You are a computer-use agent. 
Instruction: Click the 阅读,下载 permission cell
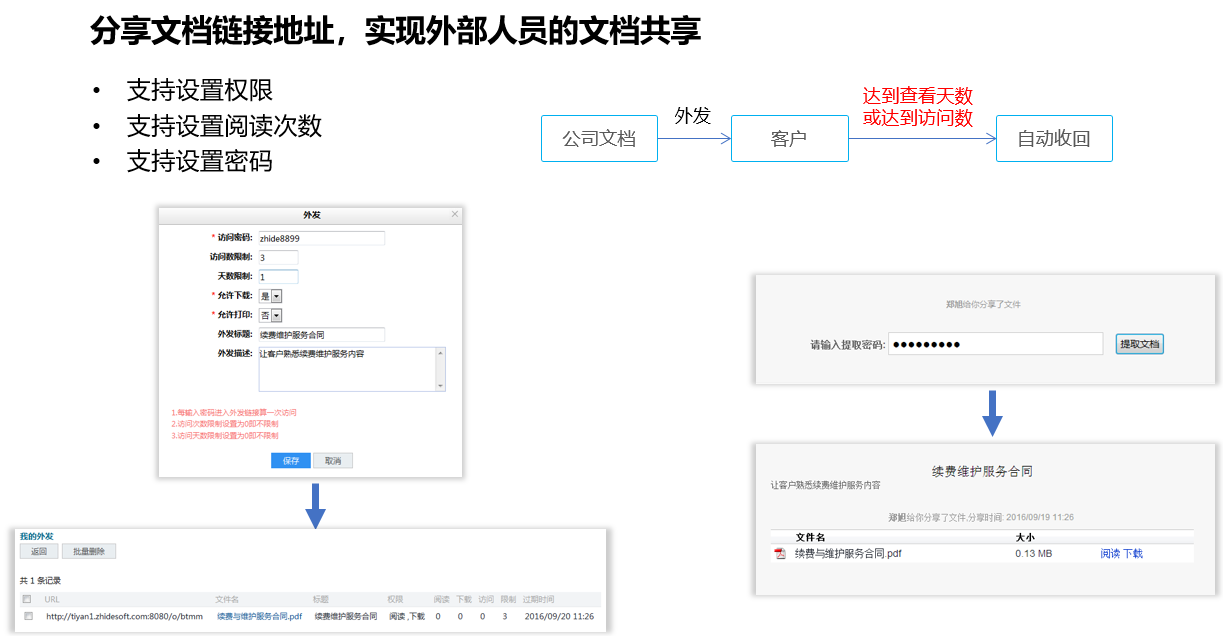[x=407, y=616]
